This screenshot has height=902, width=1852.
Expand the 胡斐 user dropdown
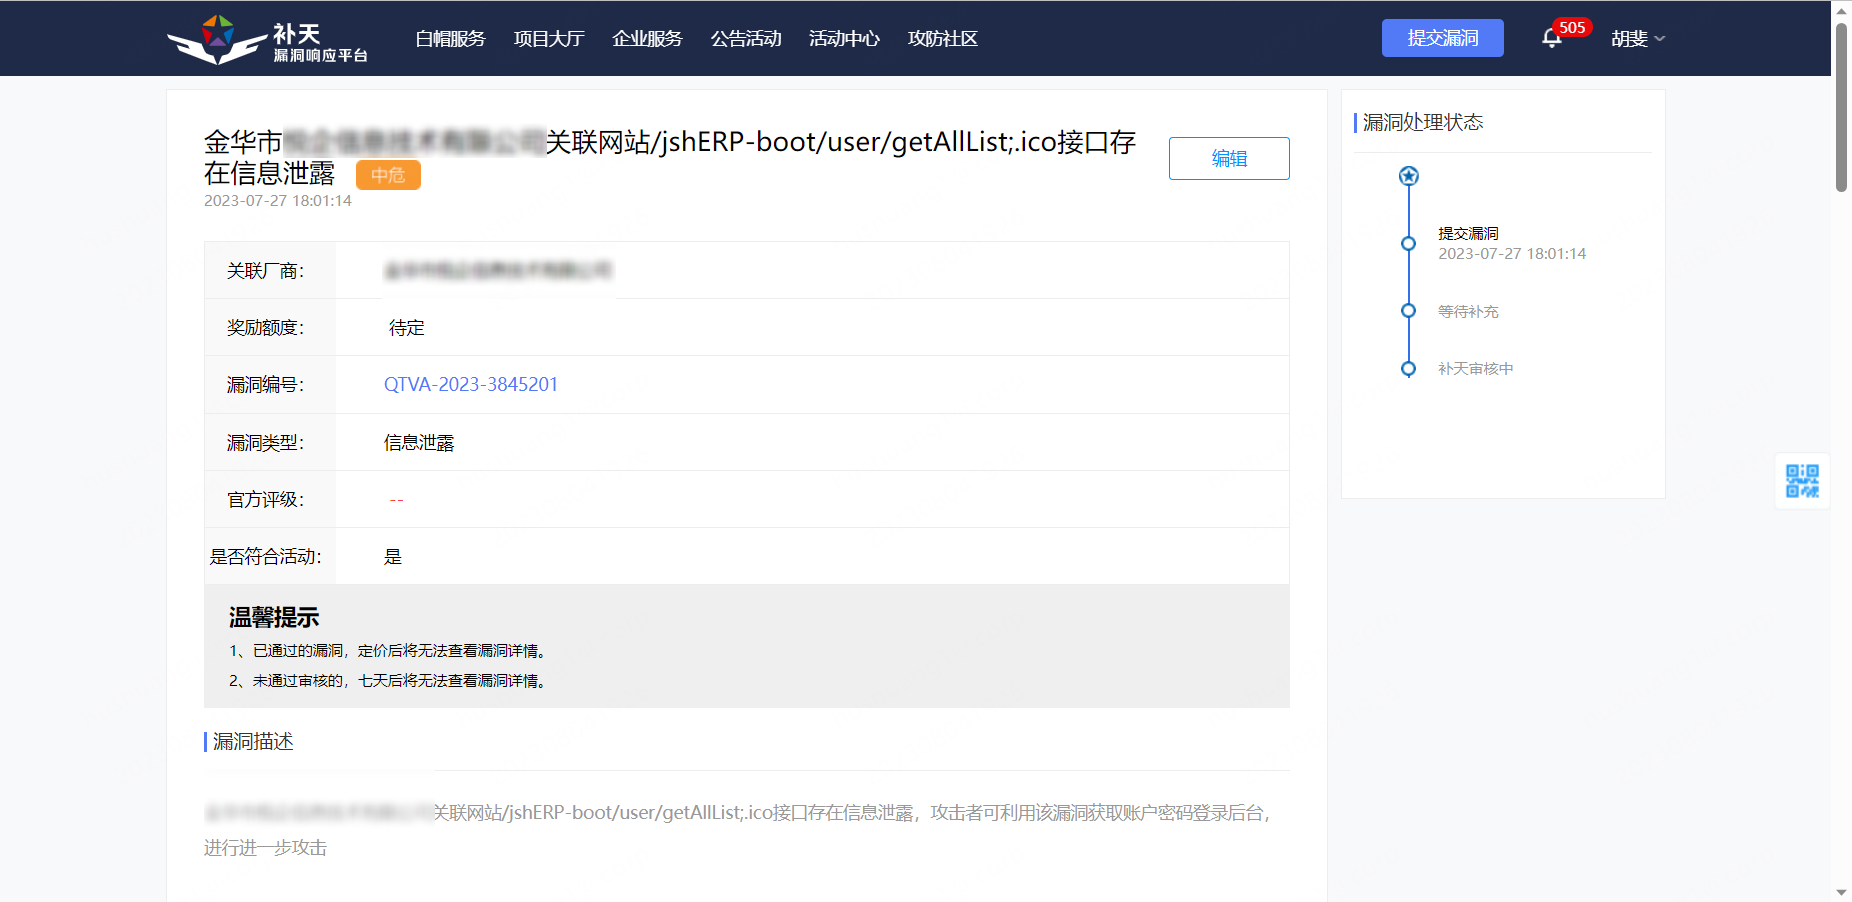click(x=1638, y=38)
